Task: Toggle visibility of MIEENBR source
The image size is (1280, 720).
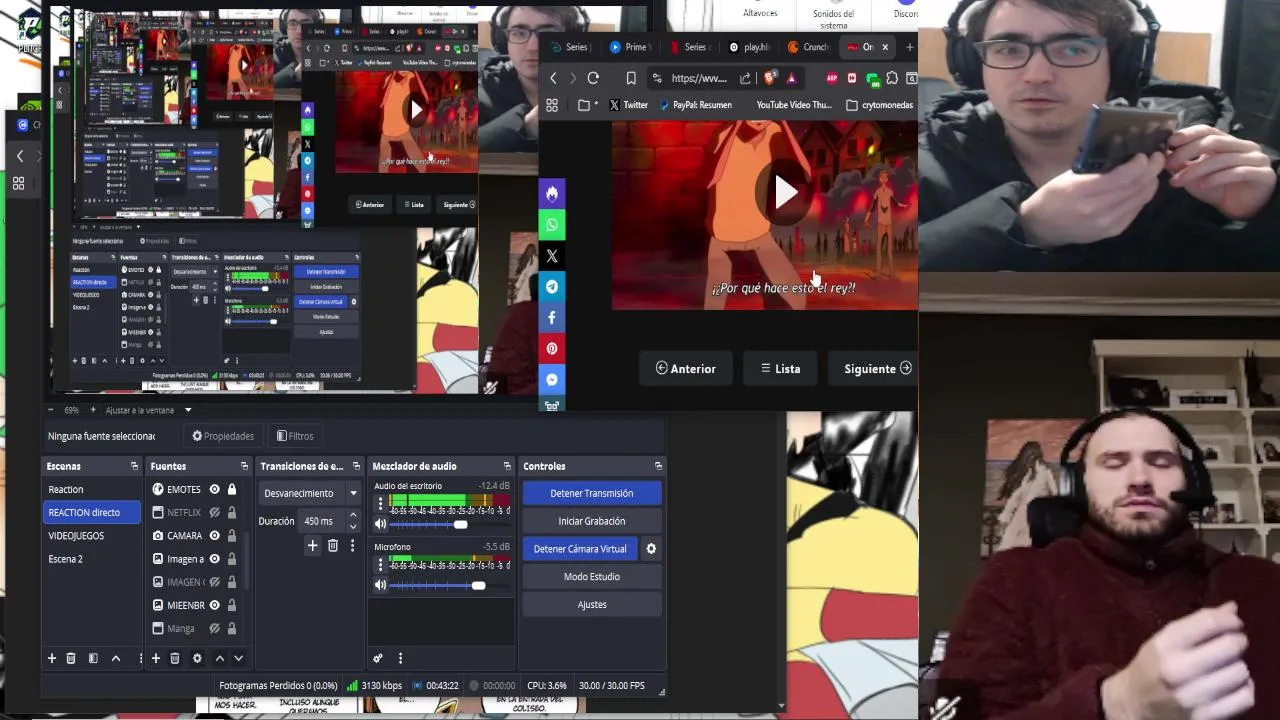Action: pyautogui.click(x=214, y=605)
